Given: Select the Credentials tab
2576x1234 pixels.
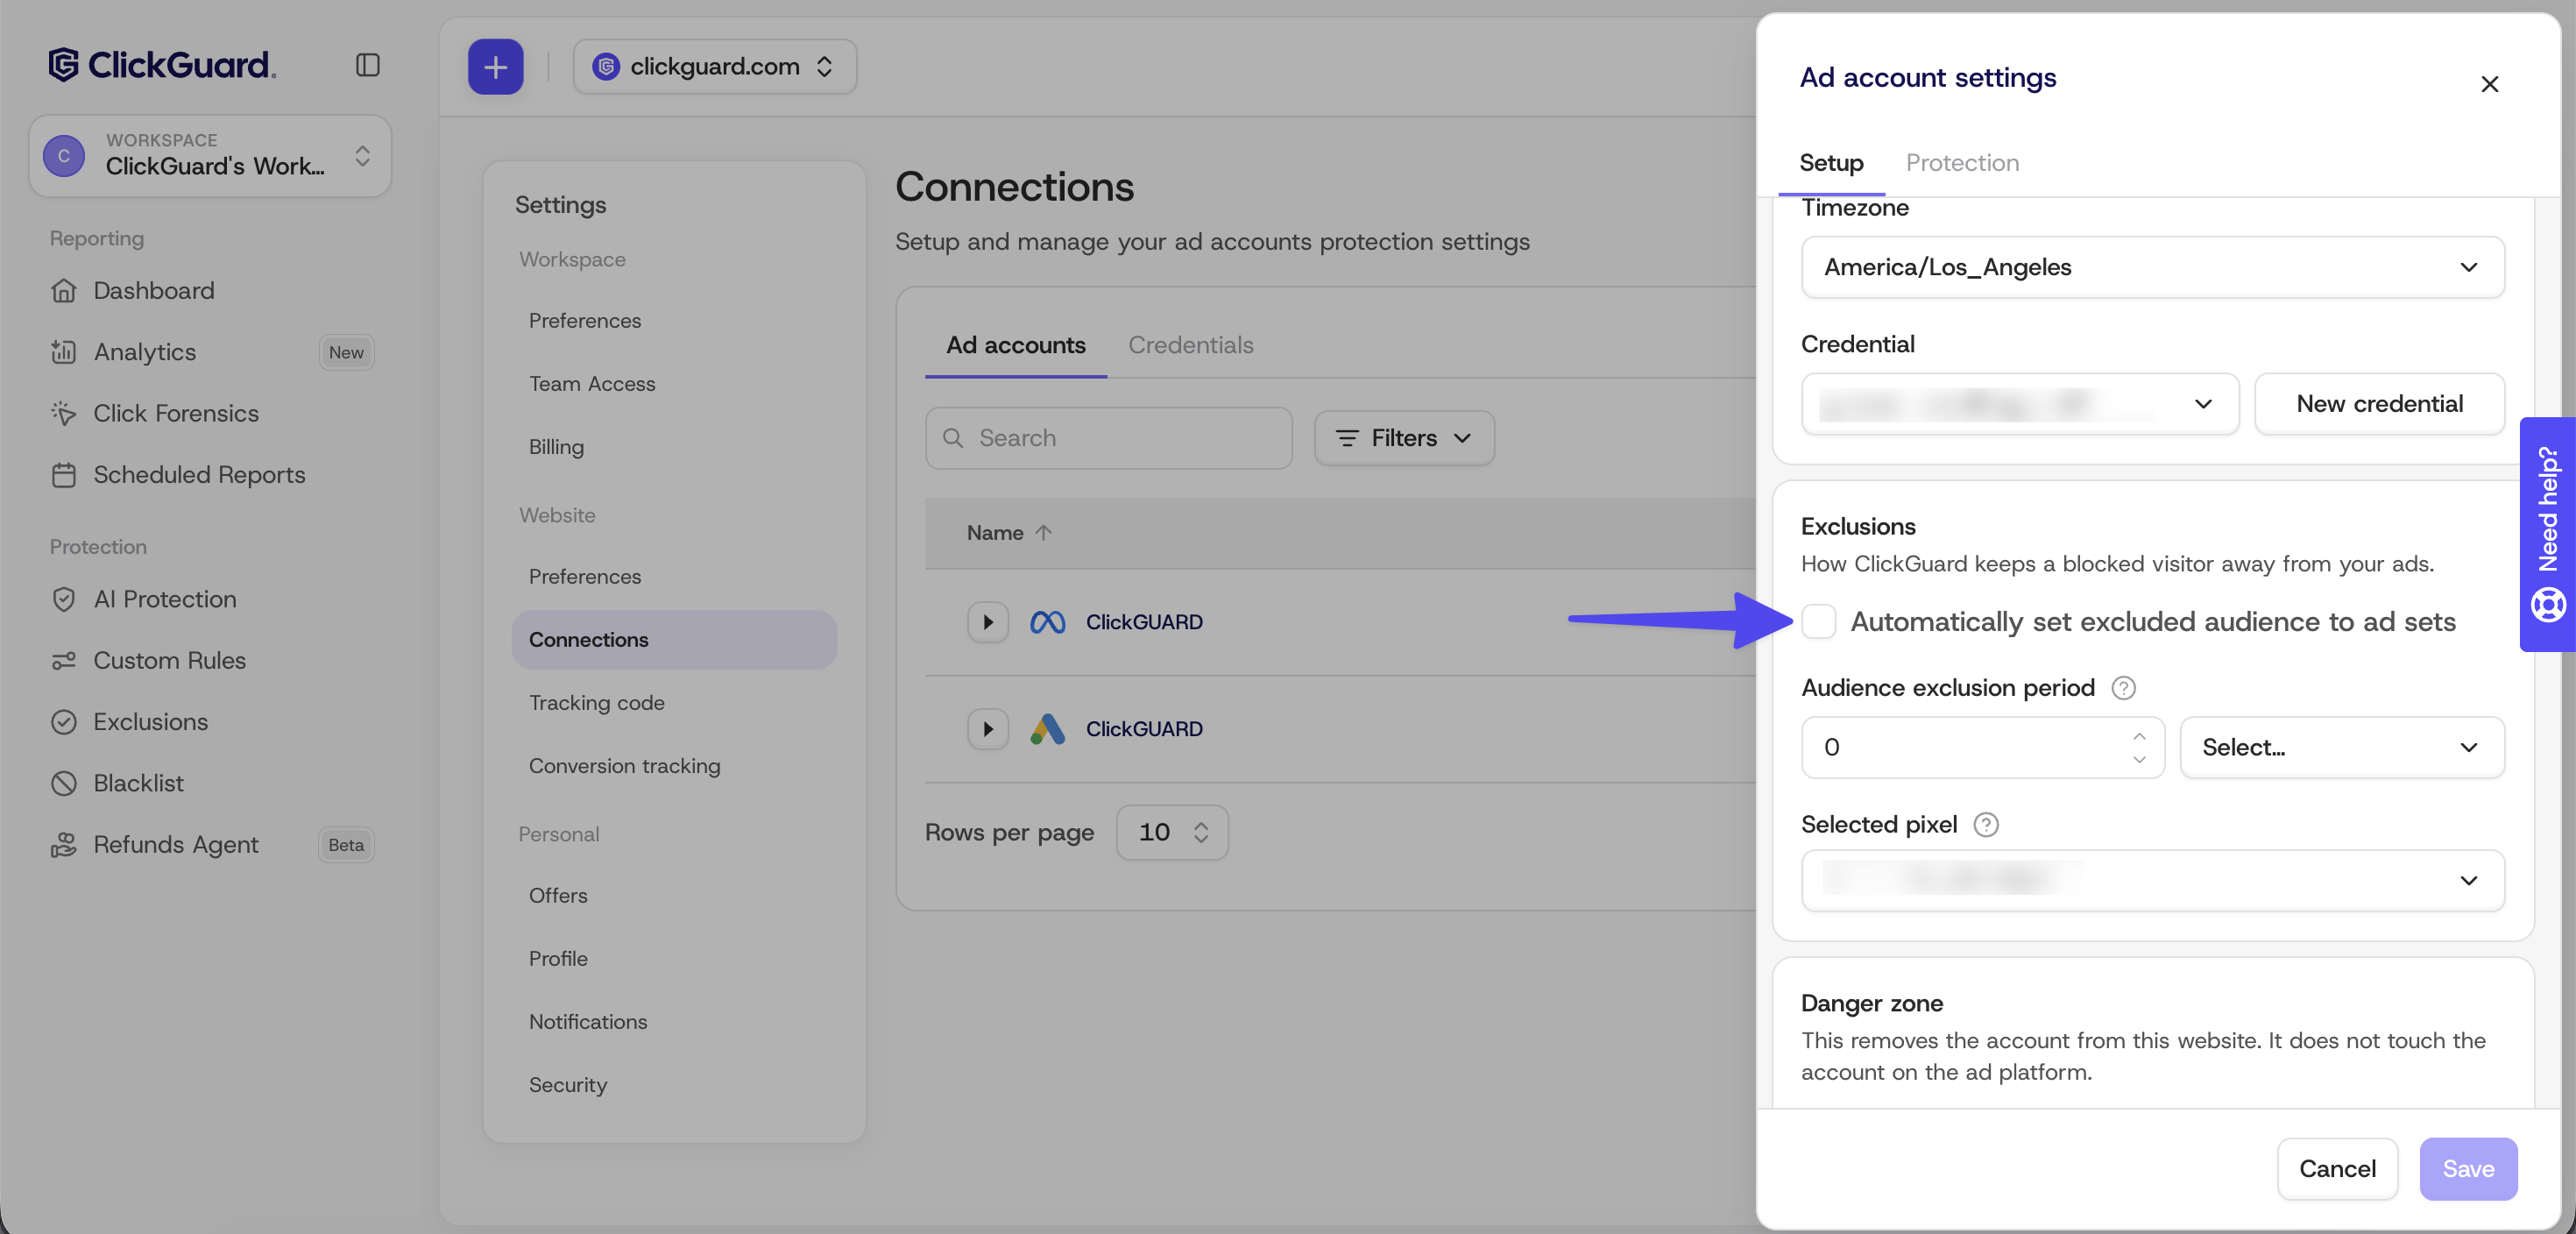Looking at the screenshot, I should (1190, 345).
